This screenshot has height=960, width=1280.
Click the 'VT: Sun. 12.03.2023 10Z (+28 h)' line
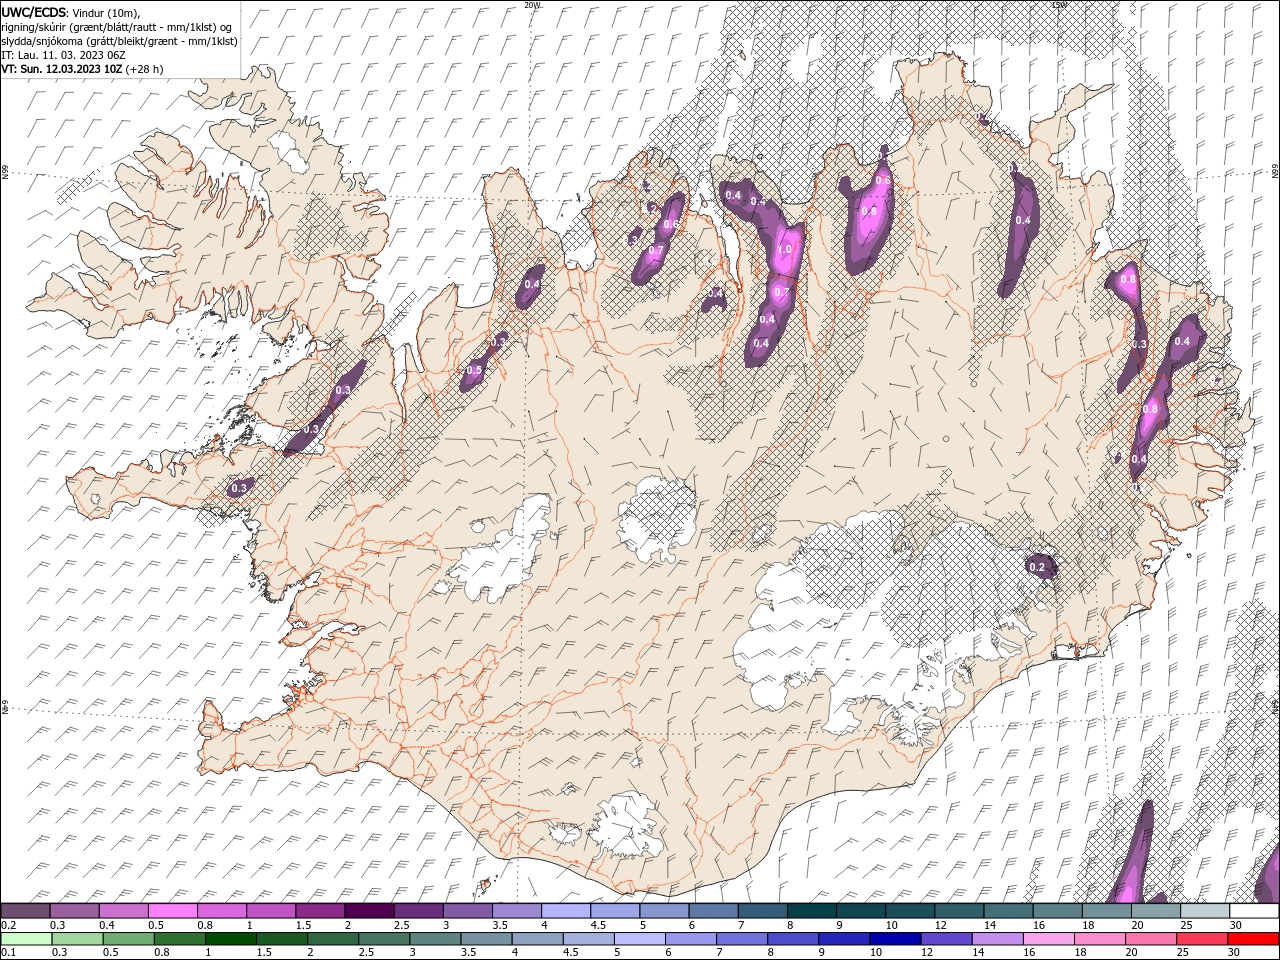coord(82,69)
